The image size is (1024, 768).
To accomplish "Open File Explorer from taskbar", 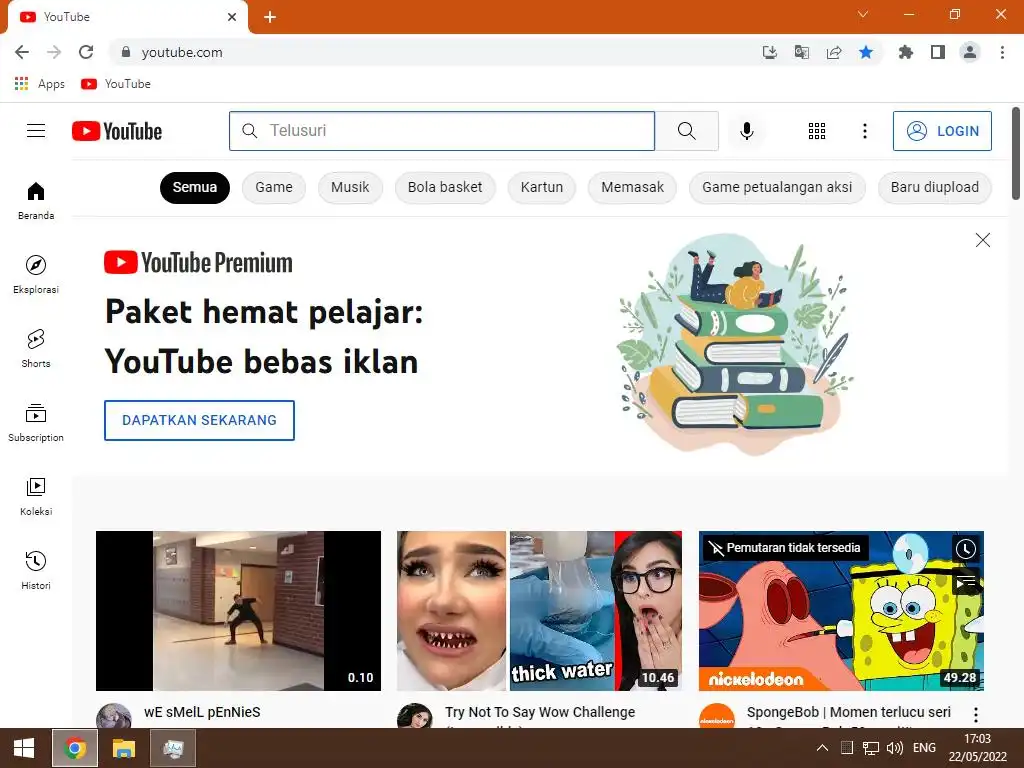I will [x=123, y=748].
